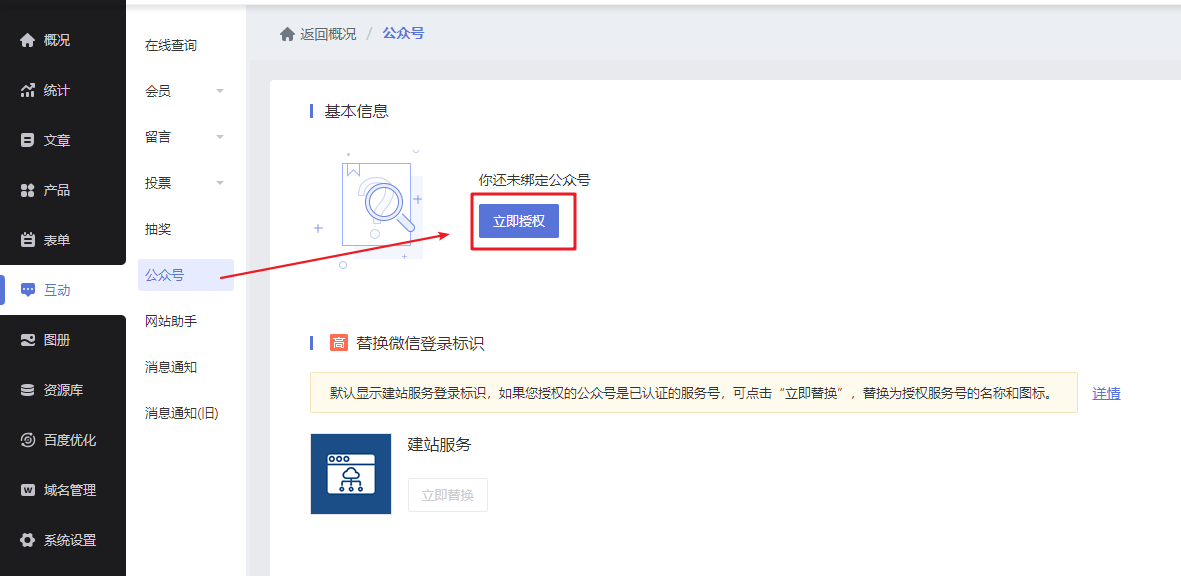Click the clipboard icon beside 表单

pos(28,240)
